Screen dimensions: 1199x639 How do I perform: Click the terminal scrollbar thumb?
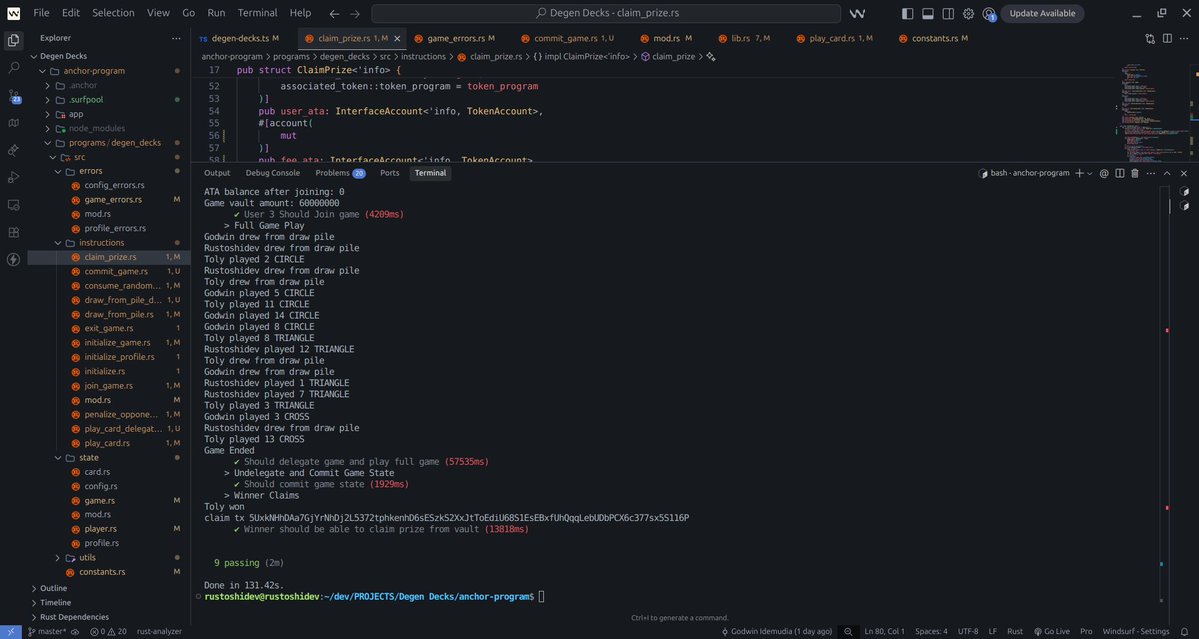point(1168,205)
